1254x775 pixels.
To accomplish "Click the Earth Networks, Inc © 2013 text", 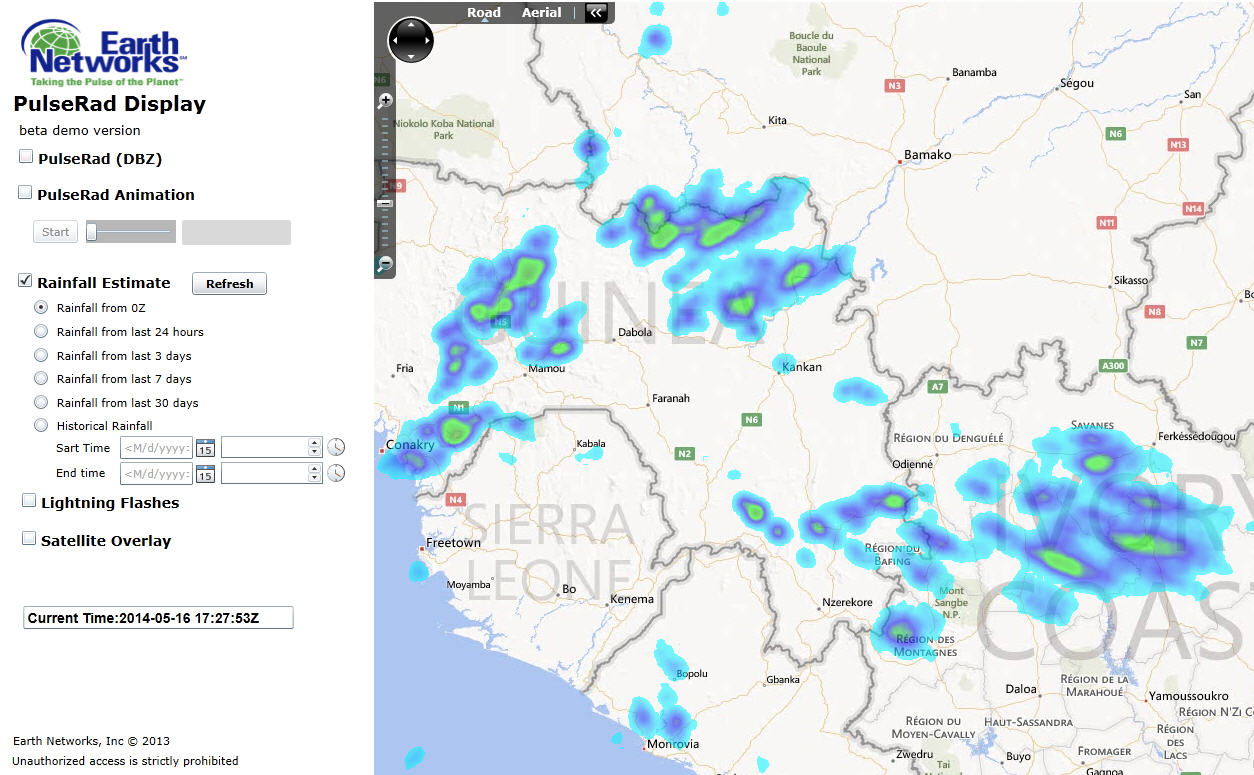I will pos(91,741).
